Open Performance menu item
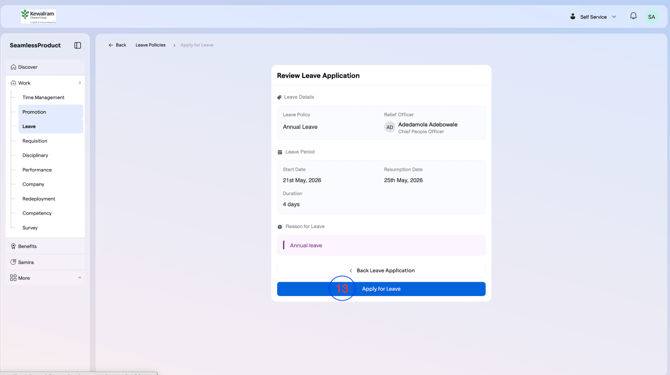Image resolution: width=670 pixels, height=375 pixels. 37,170
